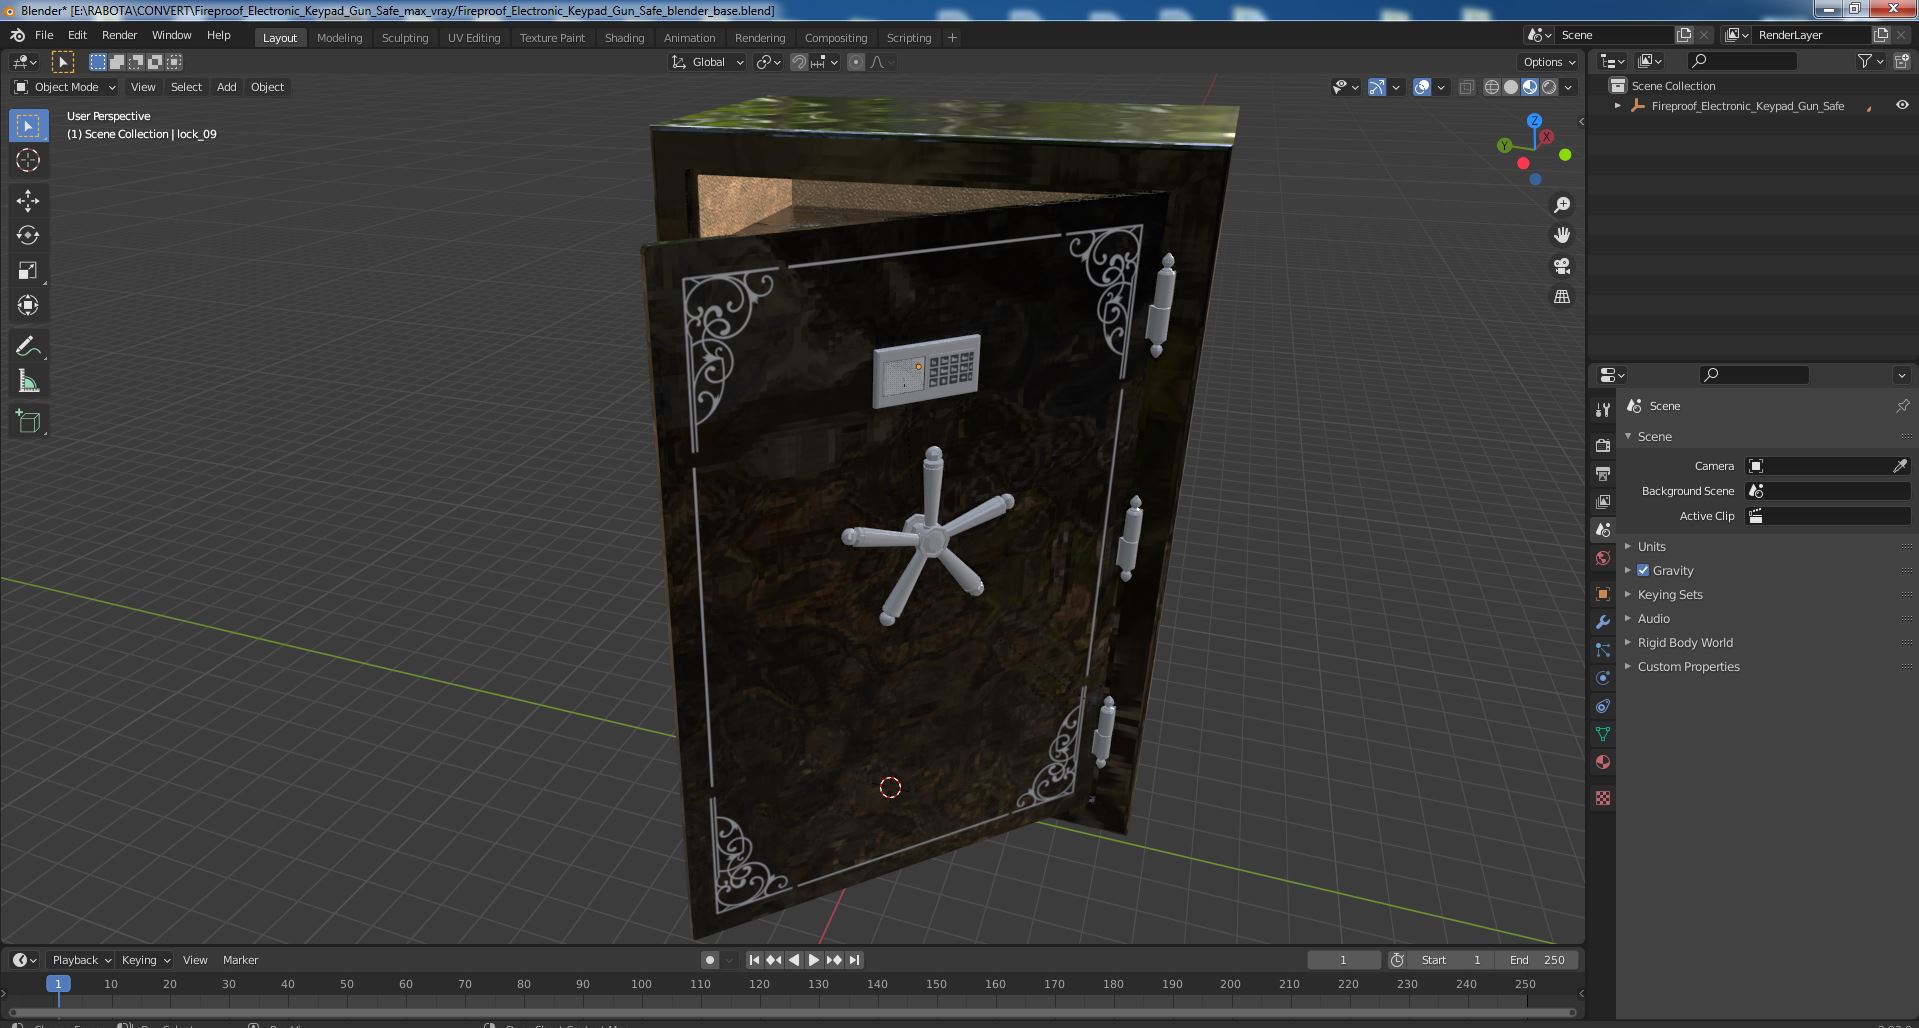Image resolution: width=1919 pixels, height=1028 pixels.
Task: Open the Keying dropdown
Action: 145,960
